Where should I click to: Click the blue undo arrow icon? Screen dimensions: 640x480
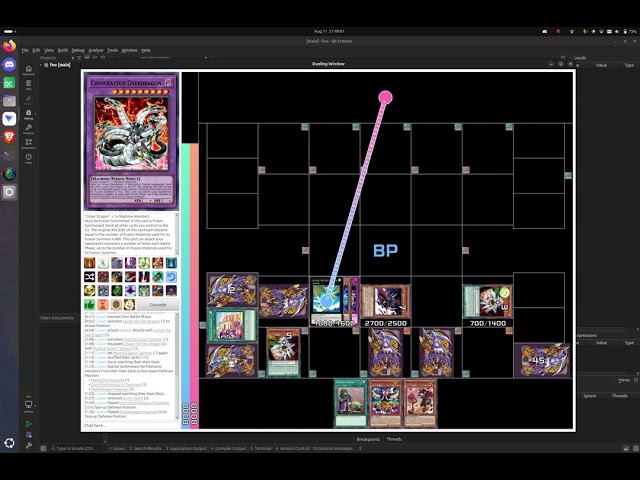tap(171, 277)
